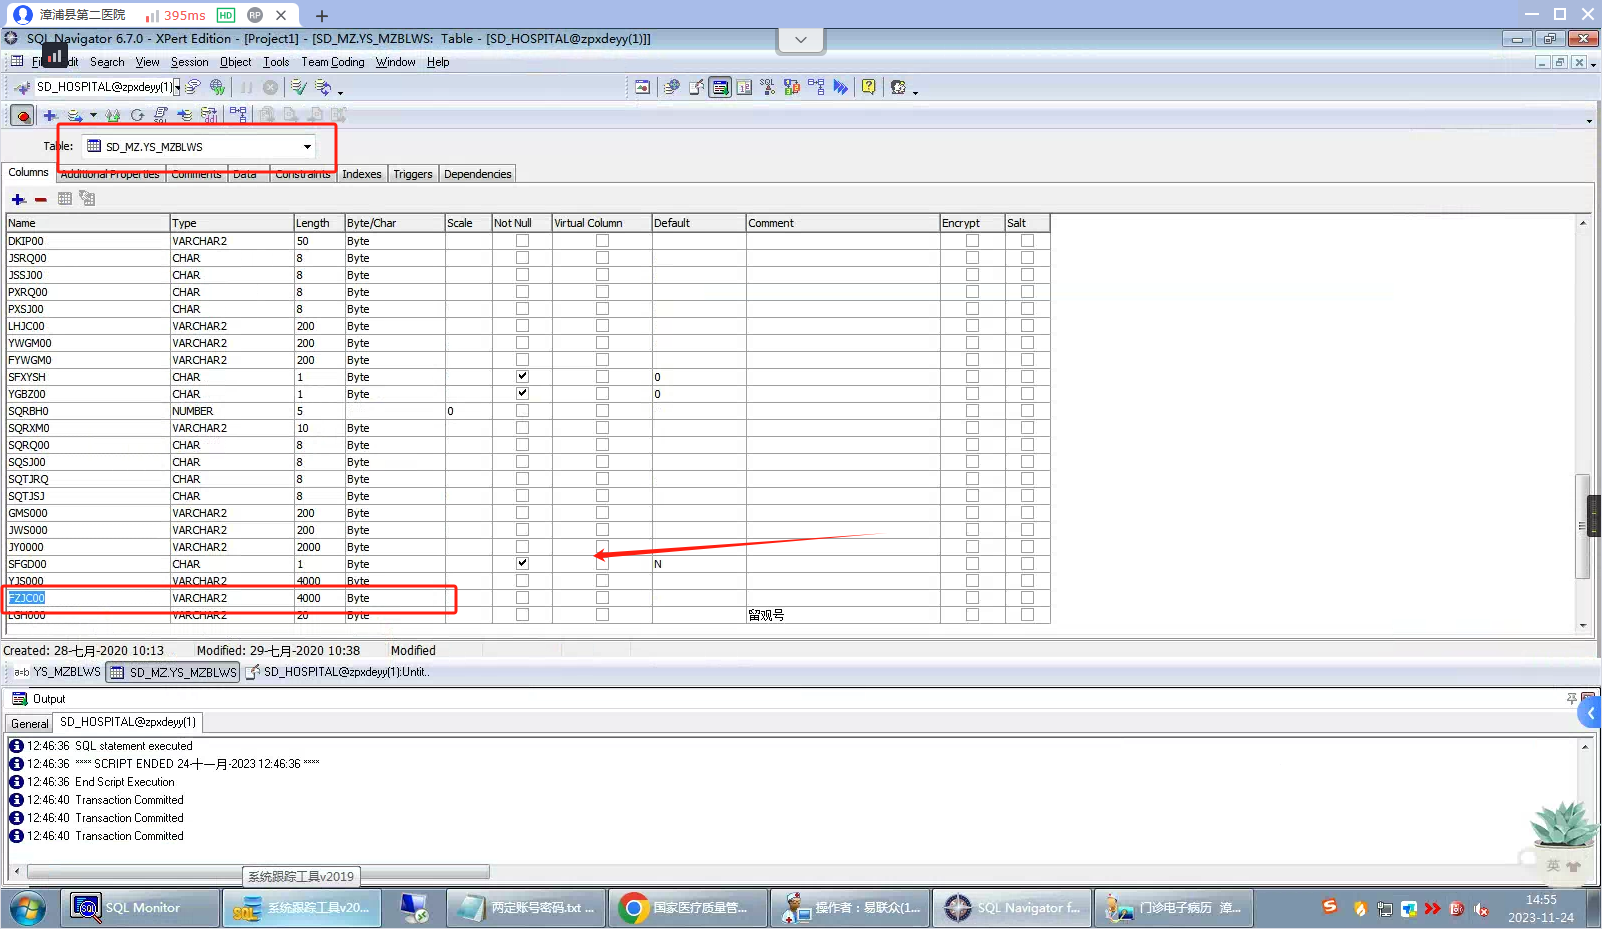Open new remote session tab with plus button
Viewport: 1602px width, 929px height.
[x=321, y=15]
